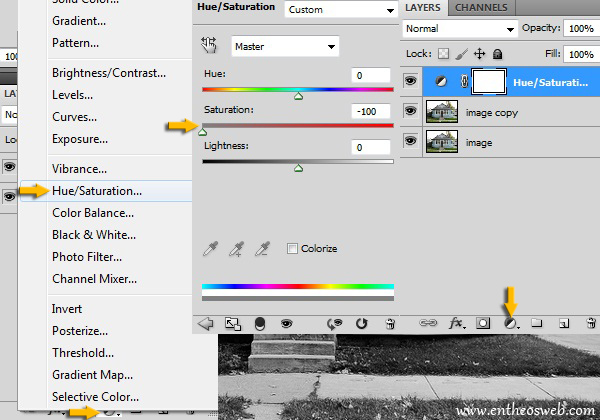
Task: Open the Master channel dropdown
Action: 285,46
